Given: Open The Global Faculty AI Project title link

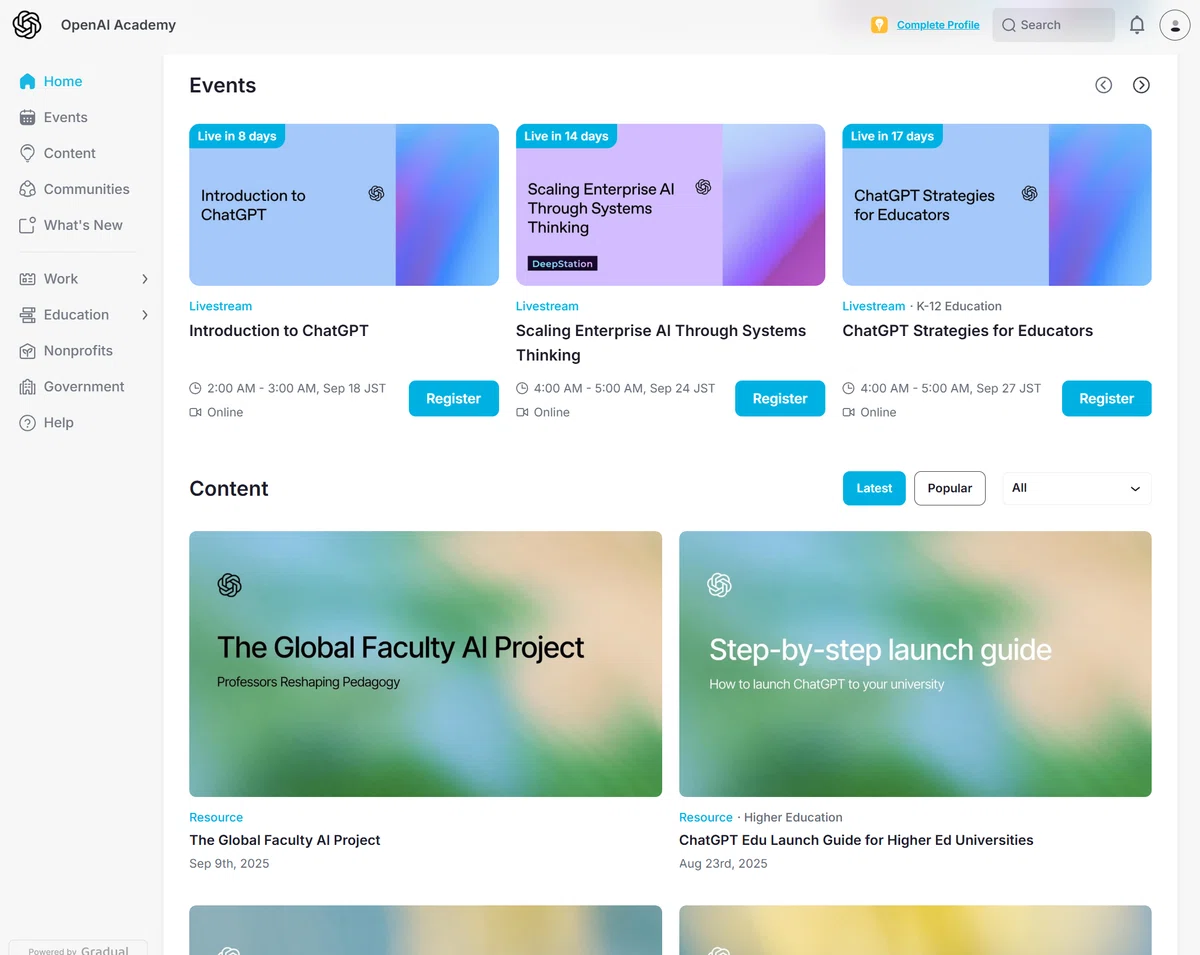Looking at the screenshot, I should click(285, 840).
